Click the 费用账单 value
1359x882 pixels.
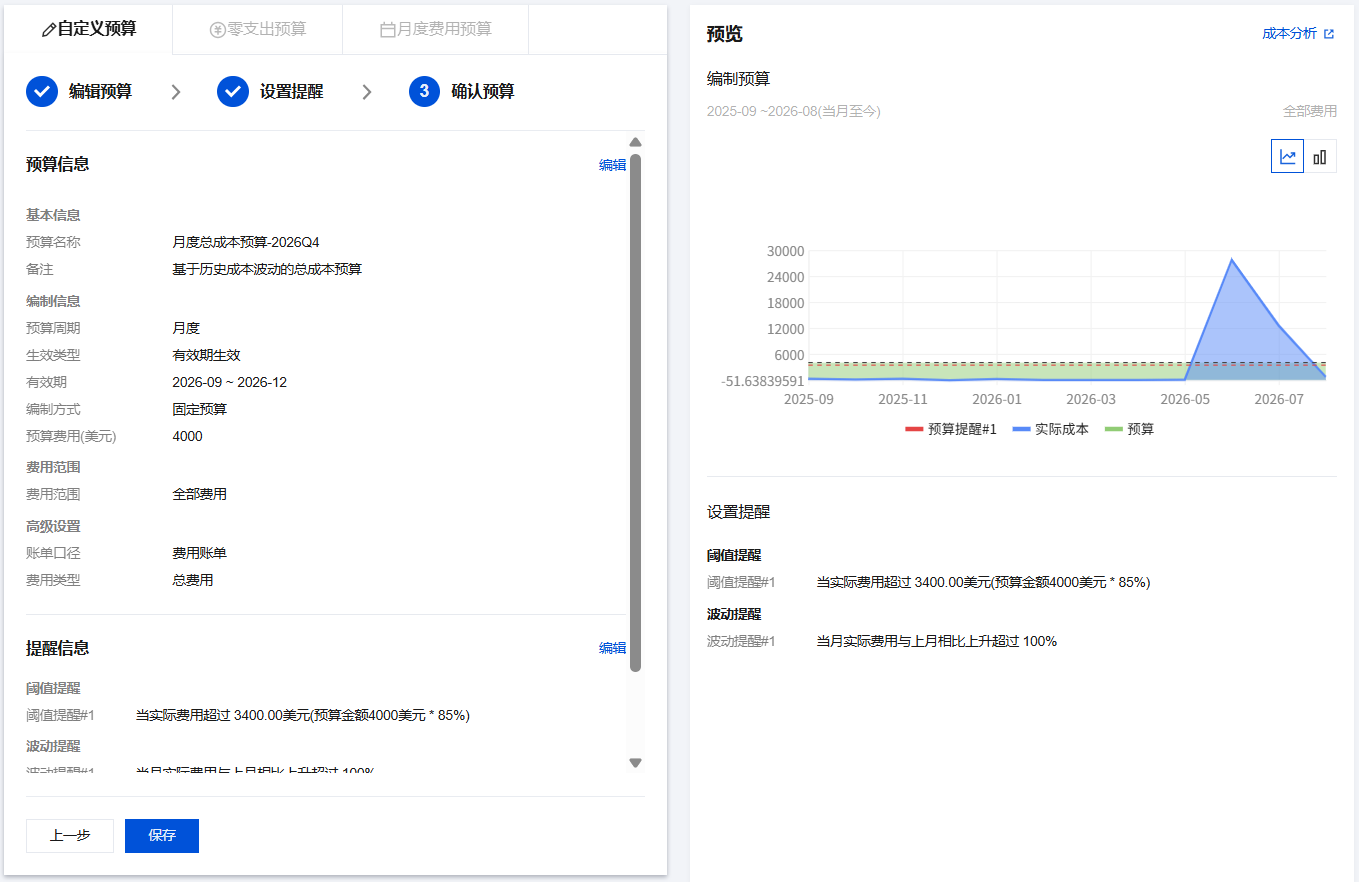[x=199, y=553]
